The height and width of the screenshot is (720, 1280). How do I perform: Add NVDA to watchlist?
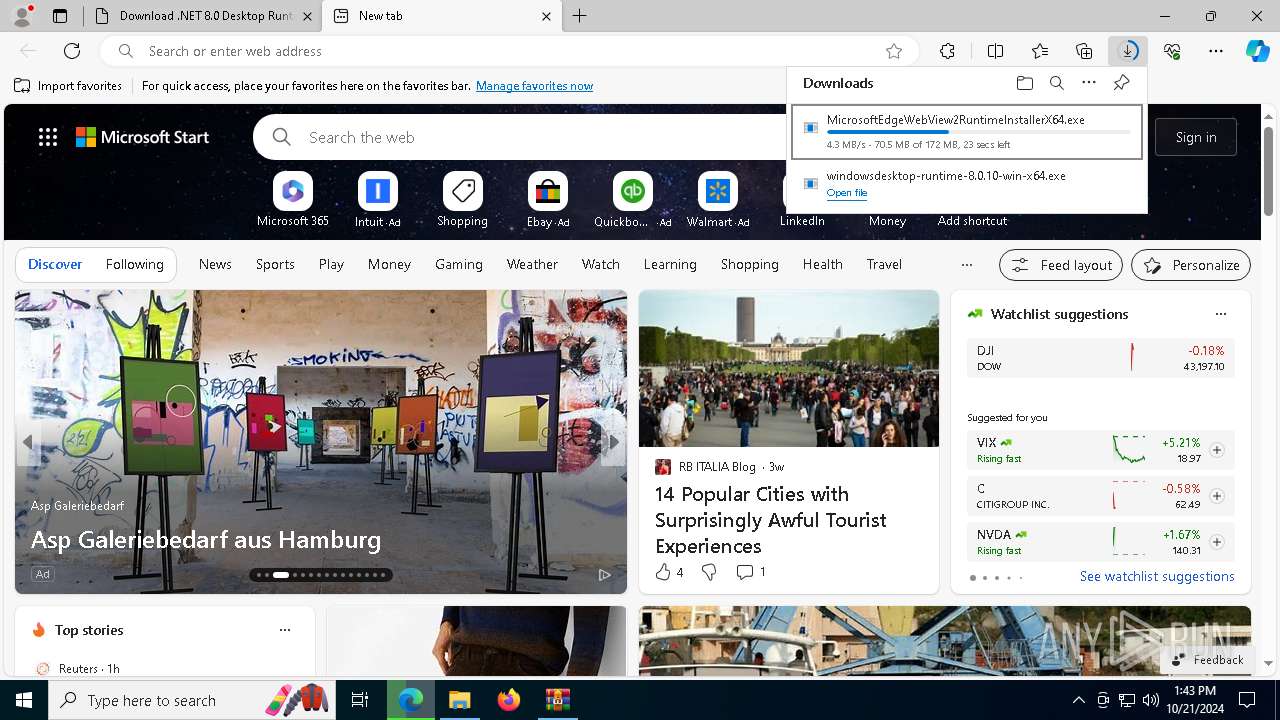point(1216,542)
